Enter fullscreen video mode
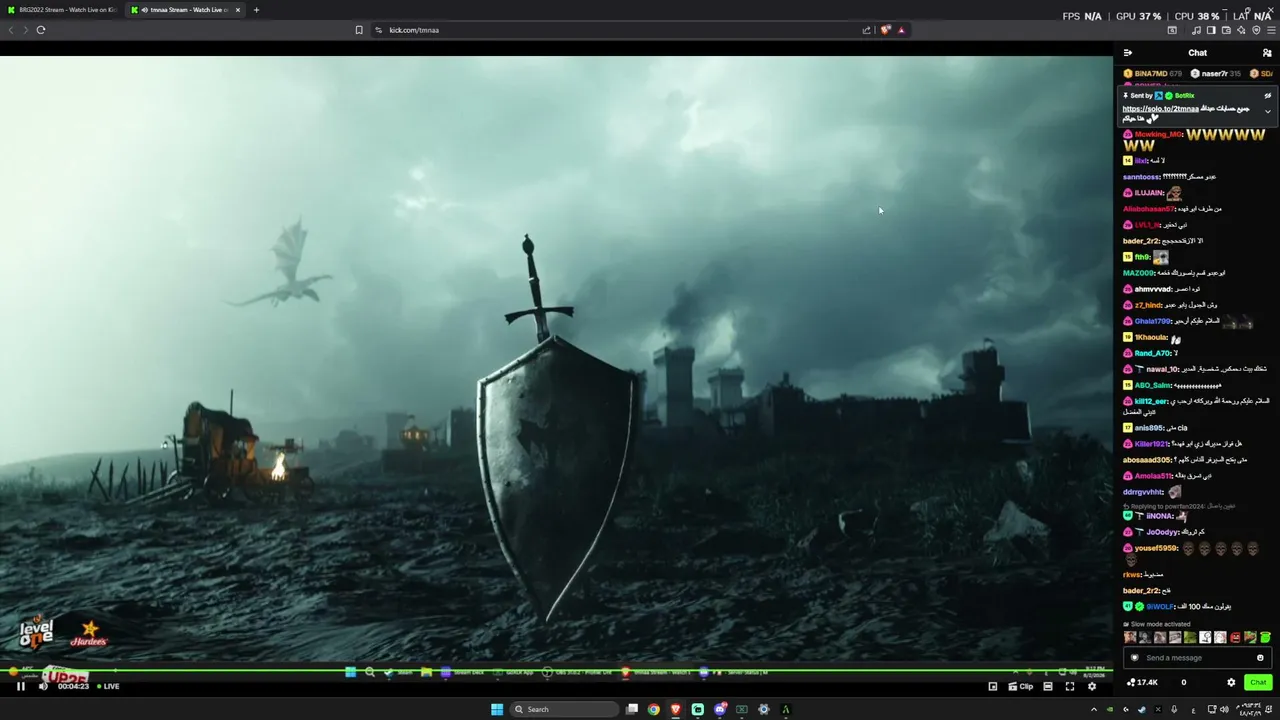This screenshot has width=1280, height=720. [1070, 686]
